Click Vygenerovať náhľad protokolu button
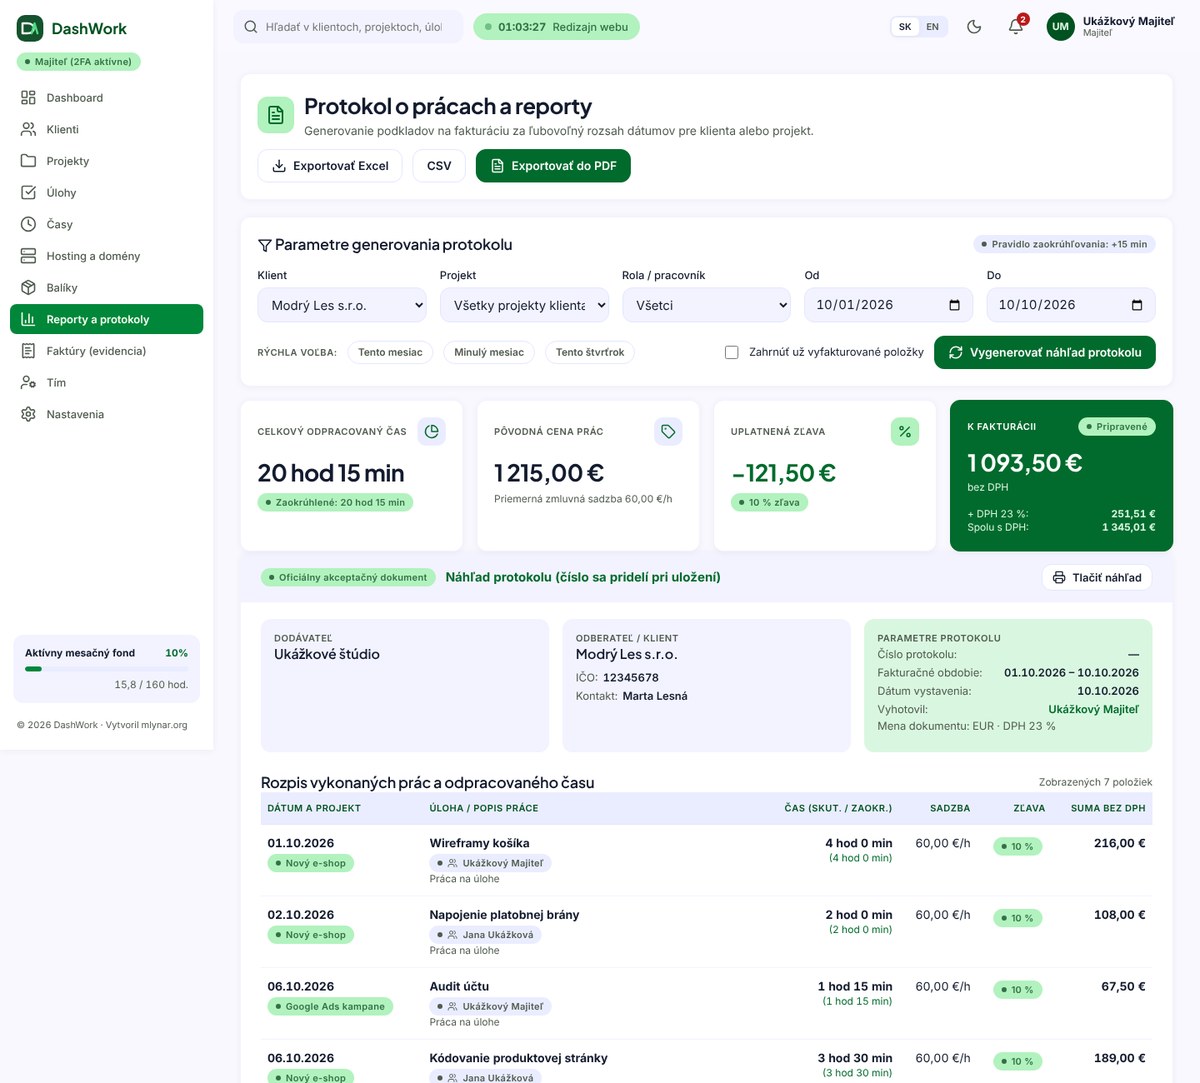Screen dimensions: 1200x1083 click(1045, 352)
